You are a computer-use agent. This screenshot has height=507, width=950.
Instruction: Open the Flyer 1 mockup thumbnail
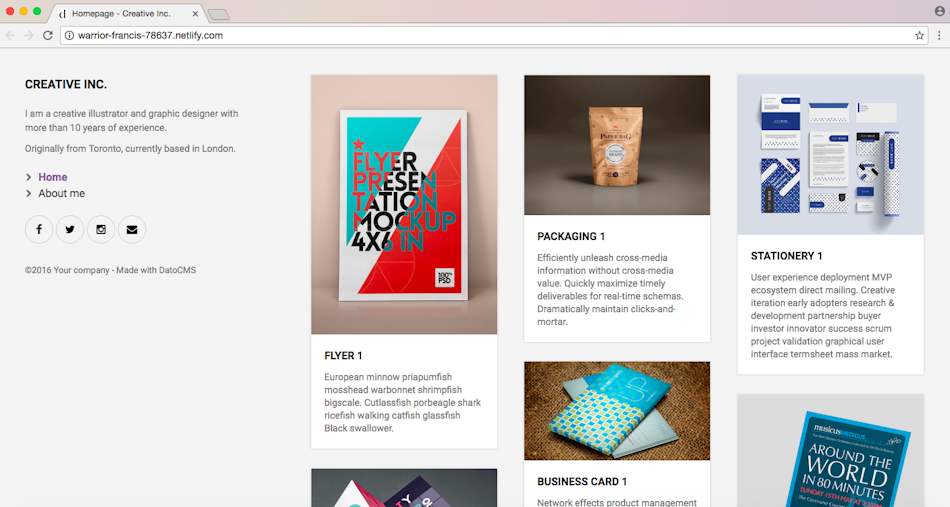click(404, 205)
